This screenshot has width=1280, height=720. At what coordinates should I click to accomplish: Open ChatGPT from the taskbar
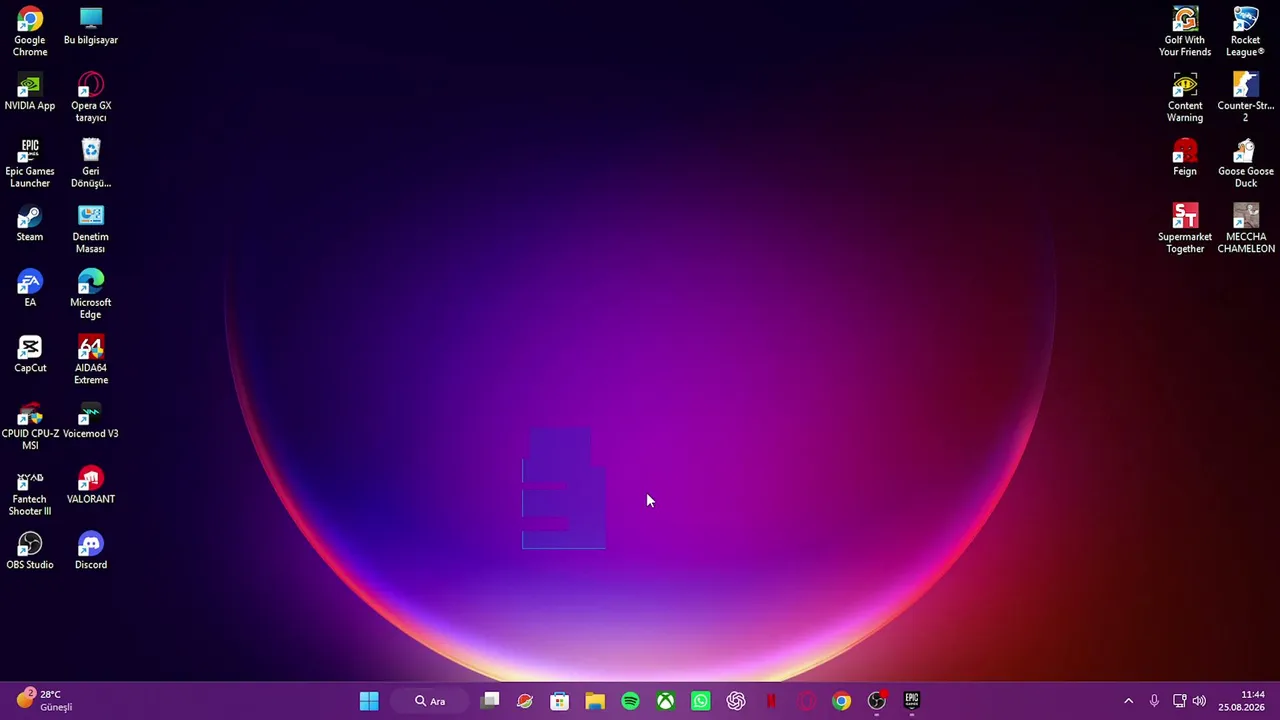pyautogui.click(x=736, y=701)
